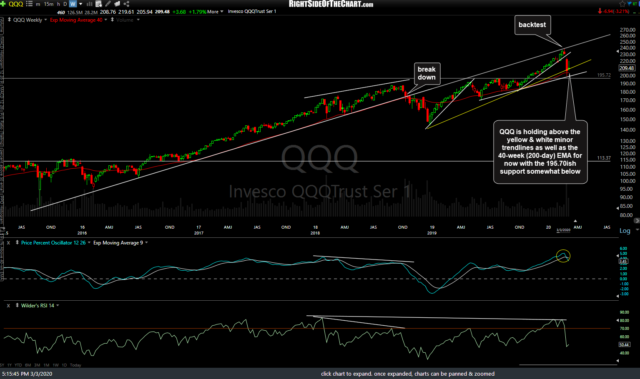Click the 'backtest' annotation callout
This screenshot has width=640, height=379.
coord(532,25)
